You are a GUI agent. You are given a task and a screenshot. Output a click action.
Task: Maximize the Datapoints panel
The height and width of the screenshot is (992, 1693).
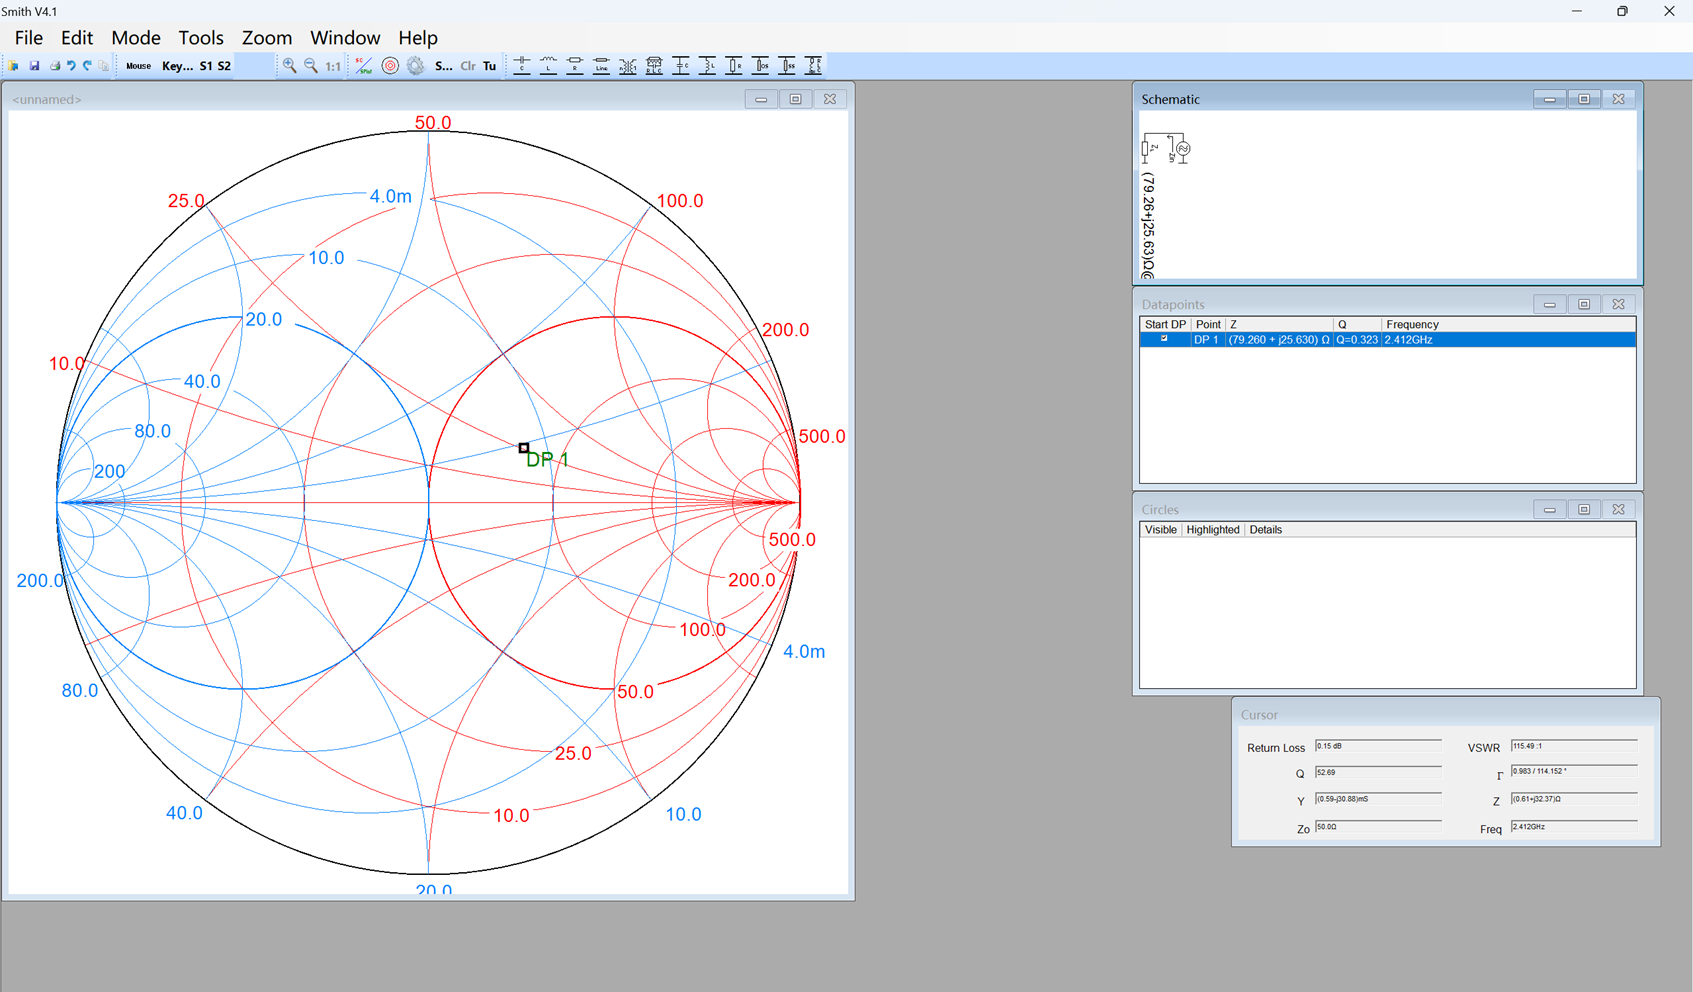(x=1584, y=304)
